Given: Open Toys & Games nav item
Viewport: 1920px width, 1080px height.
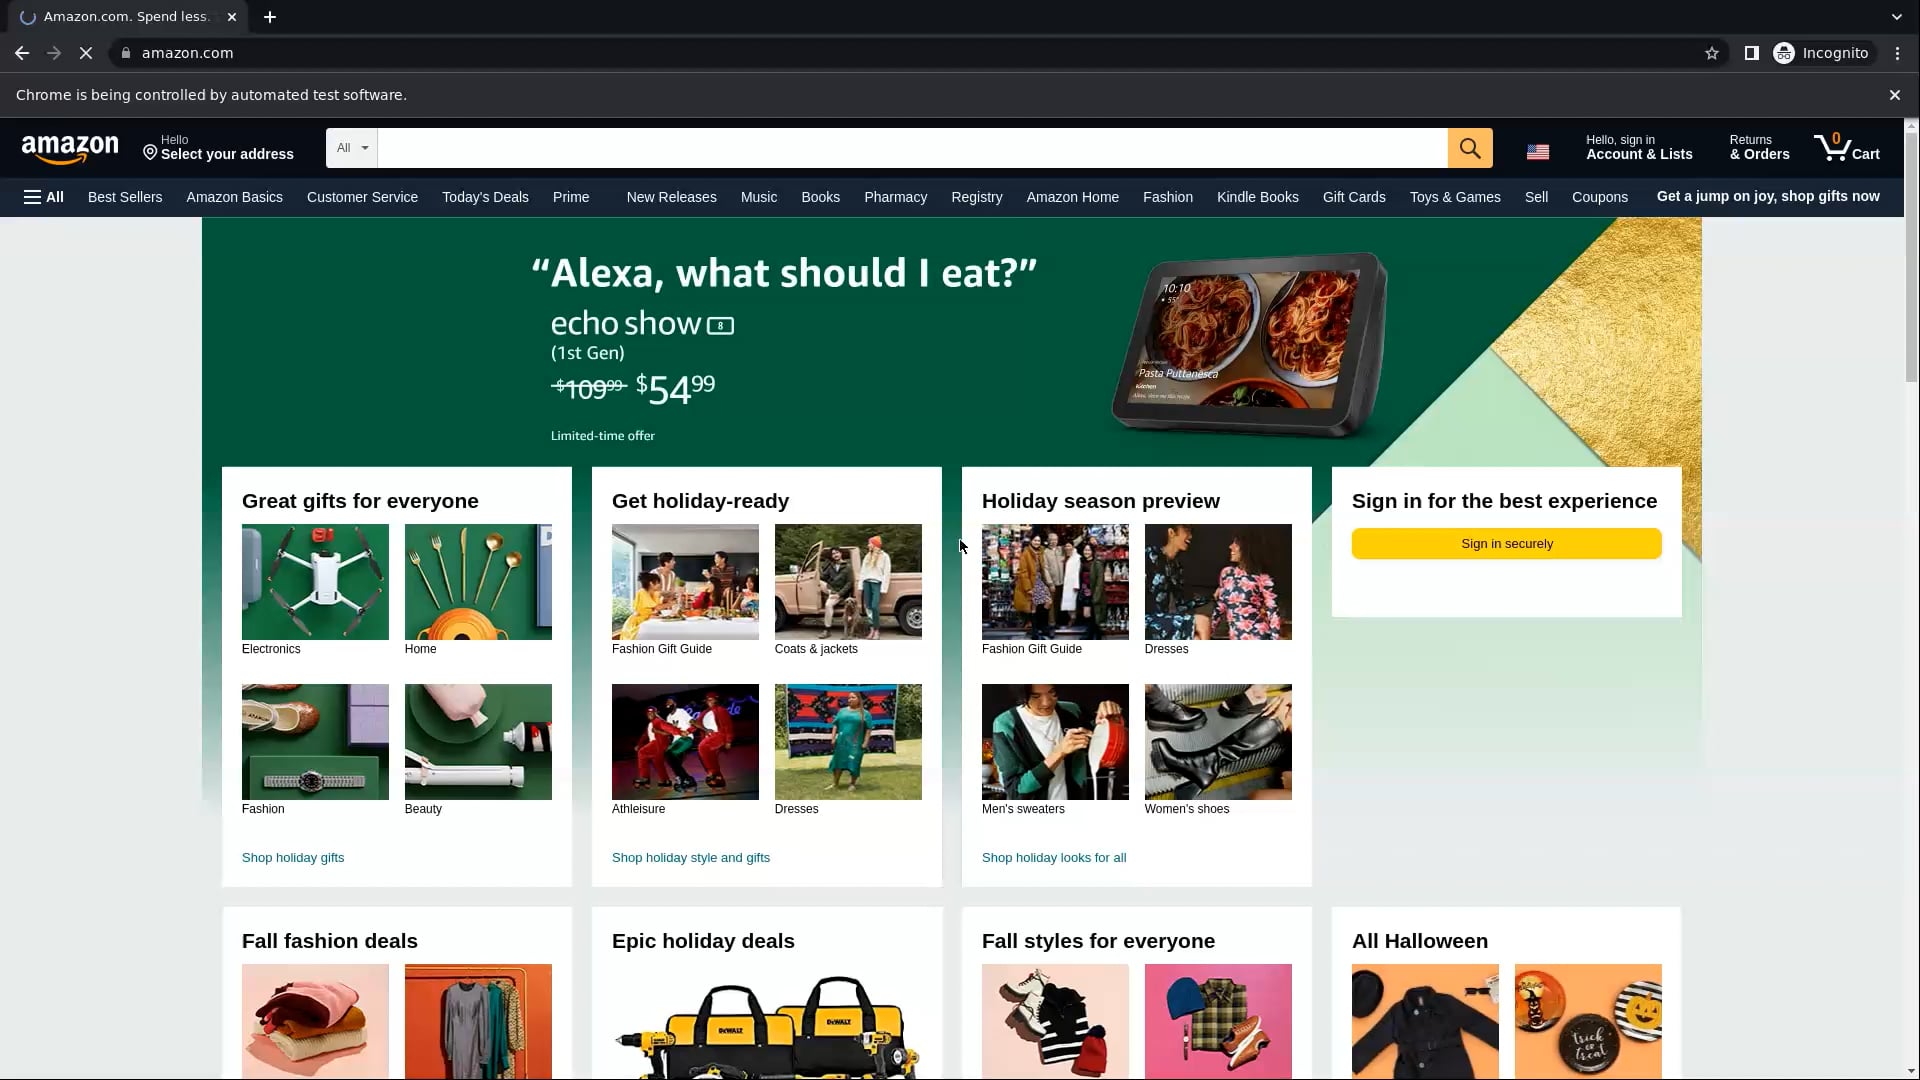Looking at the screenshot, I should tap(1455, 197).
